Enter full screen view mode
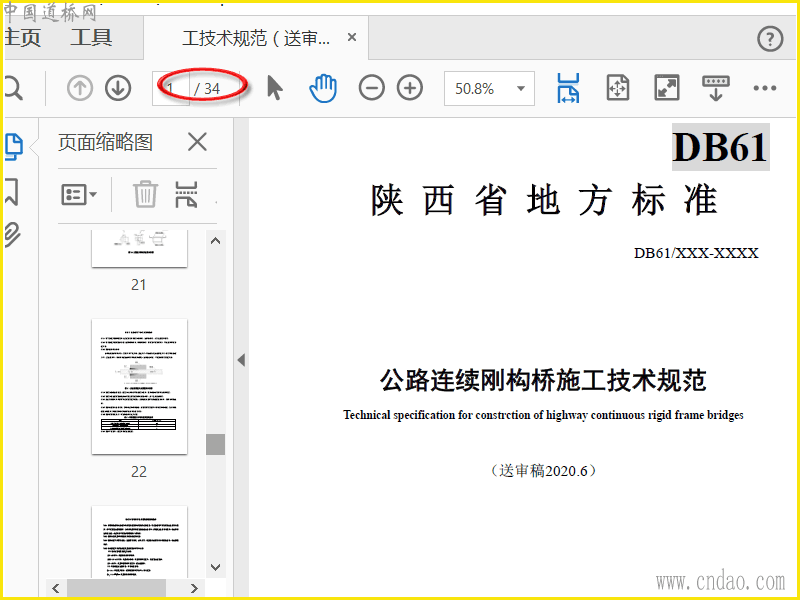The image size is (800, 600). 666,88
